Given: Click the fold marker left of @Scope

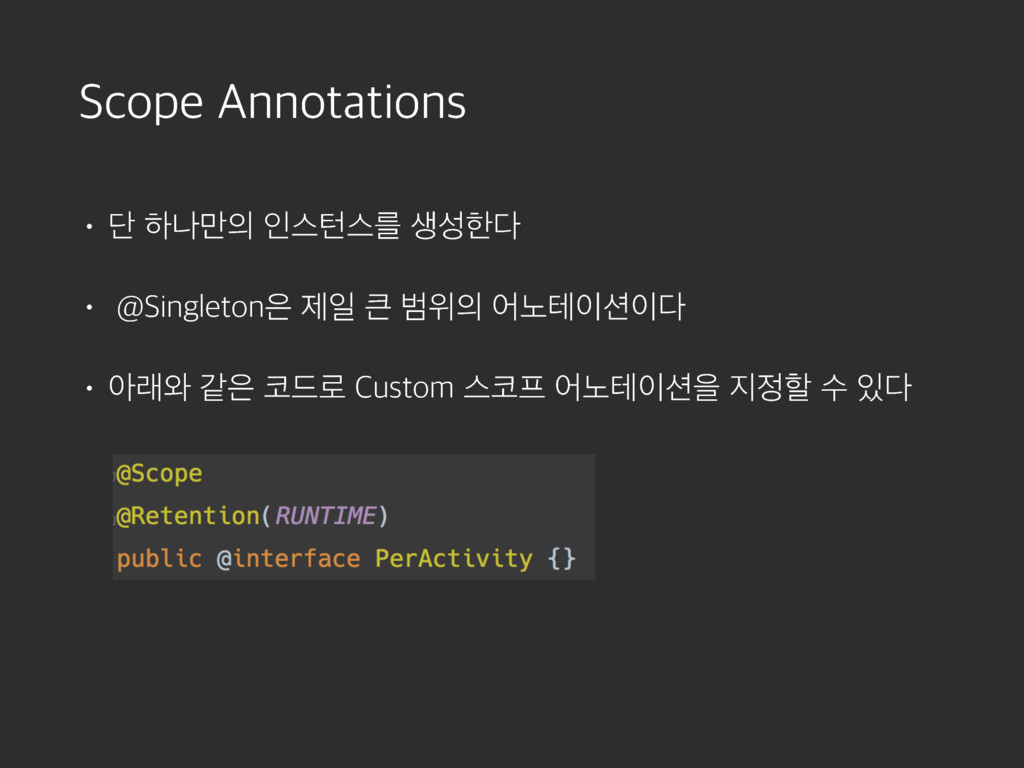Looking at the screenshot, I should pos(114,475).
